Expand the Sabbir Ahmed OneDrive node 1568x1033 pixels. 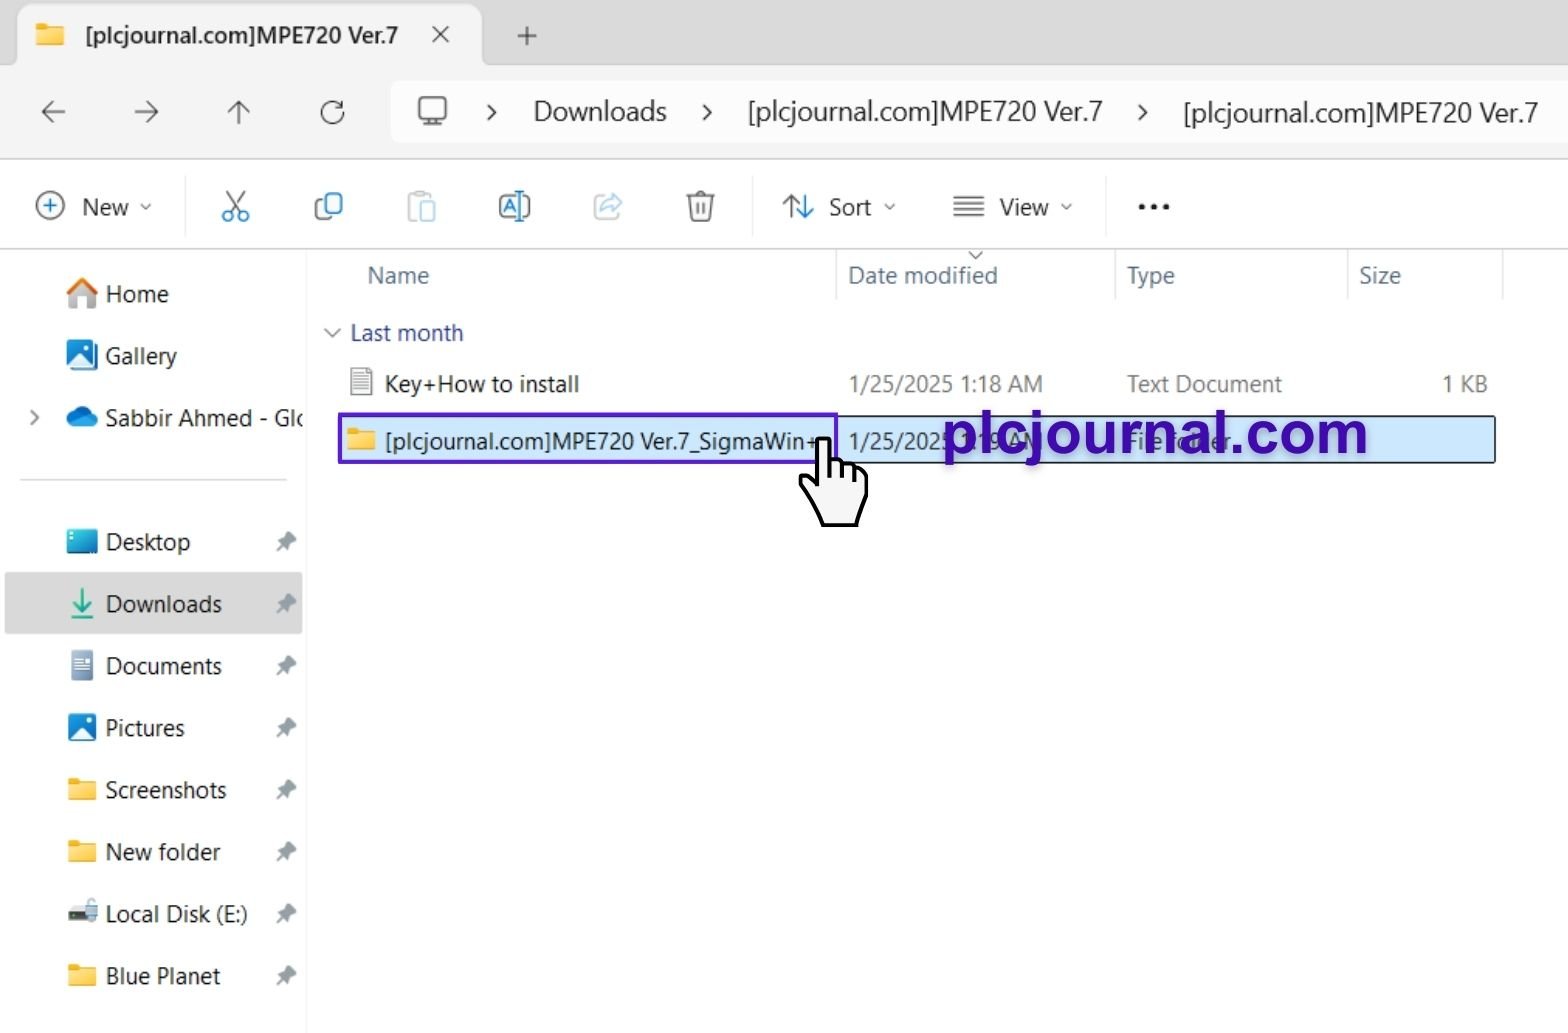(35, 418)
